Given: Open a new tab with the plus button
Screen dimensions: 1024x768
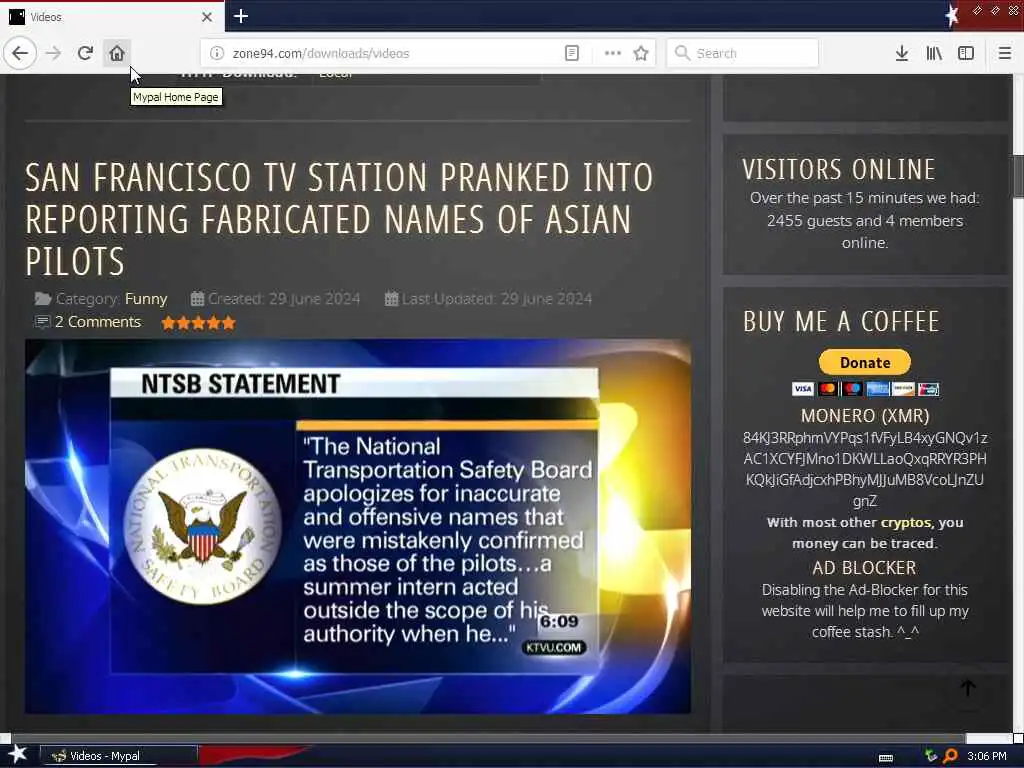Looking at the screenshot, I should [x=240, y=16].
